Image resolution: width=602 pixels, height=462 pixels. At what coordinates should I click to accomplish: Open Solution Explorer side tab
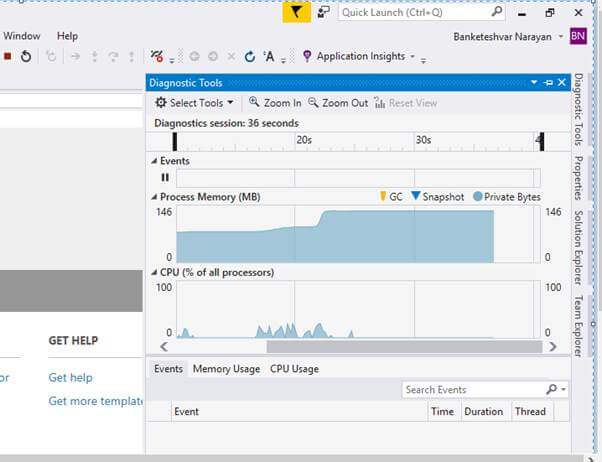(579, 248)
